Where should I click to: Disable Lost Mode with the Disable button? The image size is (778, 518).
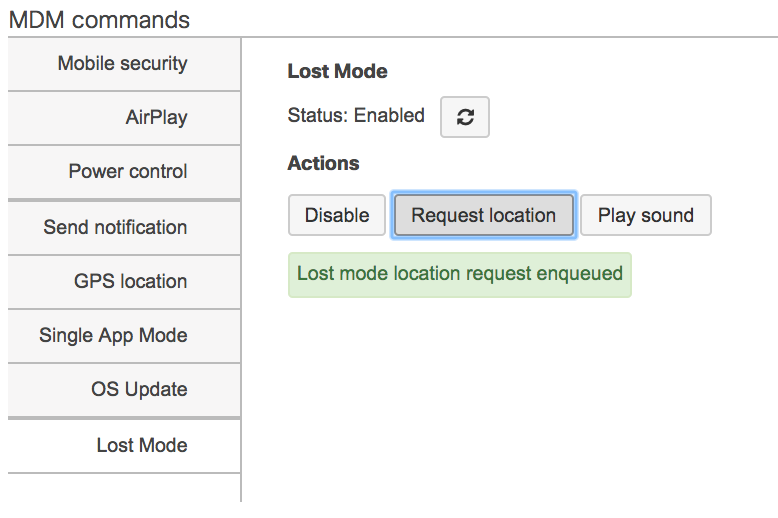coord(337,215)
